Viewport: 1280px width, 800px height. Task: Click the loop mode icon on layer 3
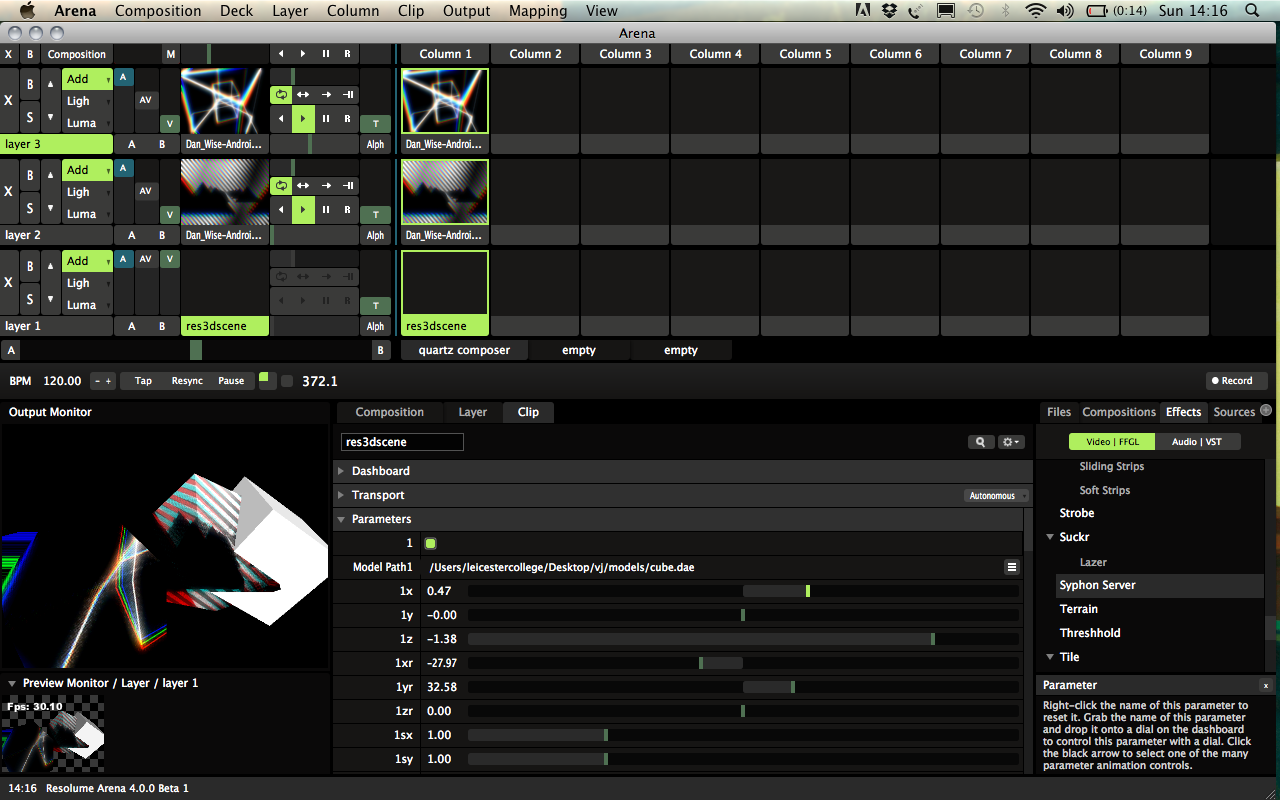(x=281, y=95)
